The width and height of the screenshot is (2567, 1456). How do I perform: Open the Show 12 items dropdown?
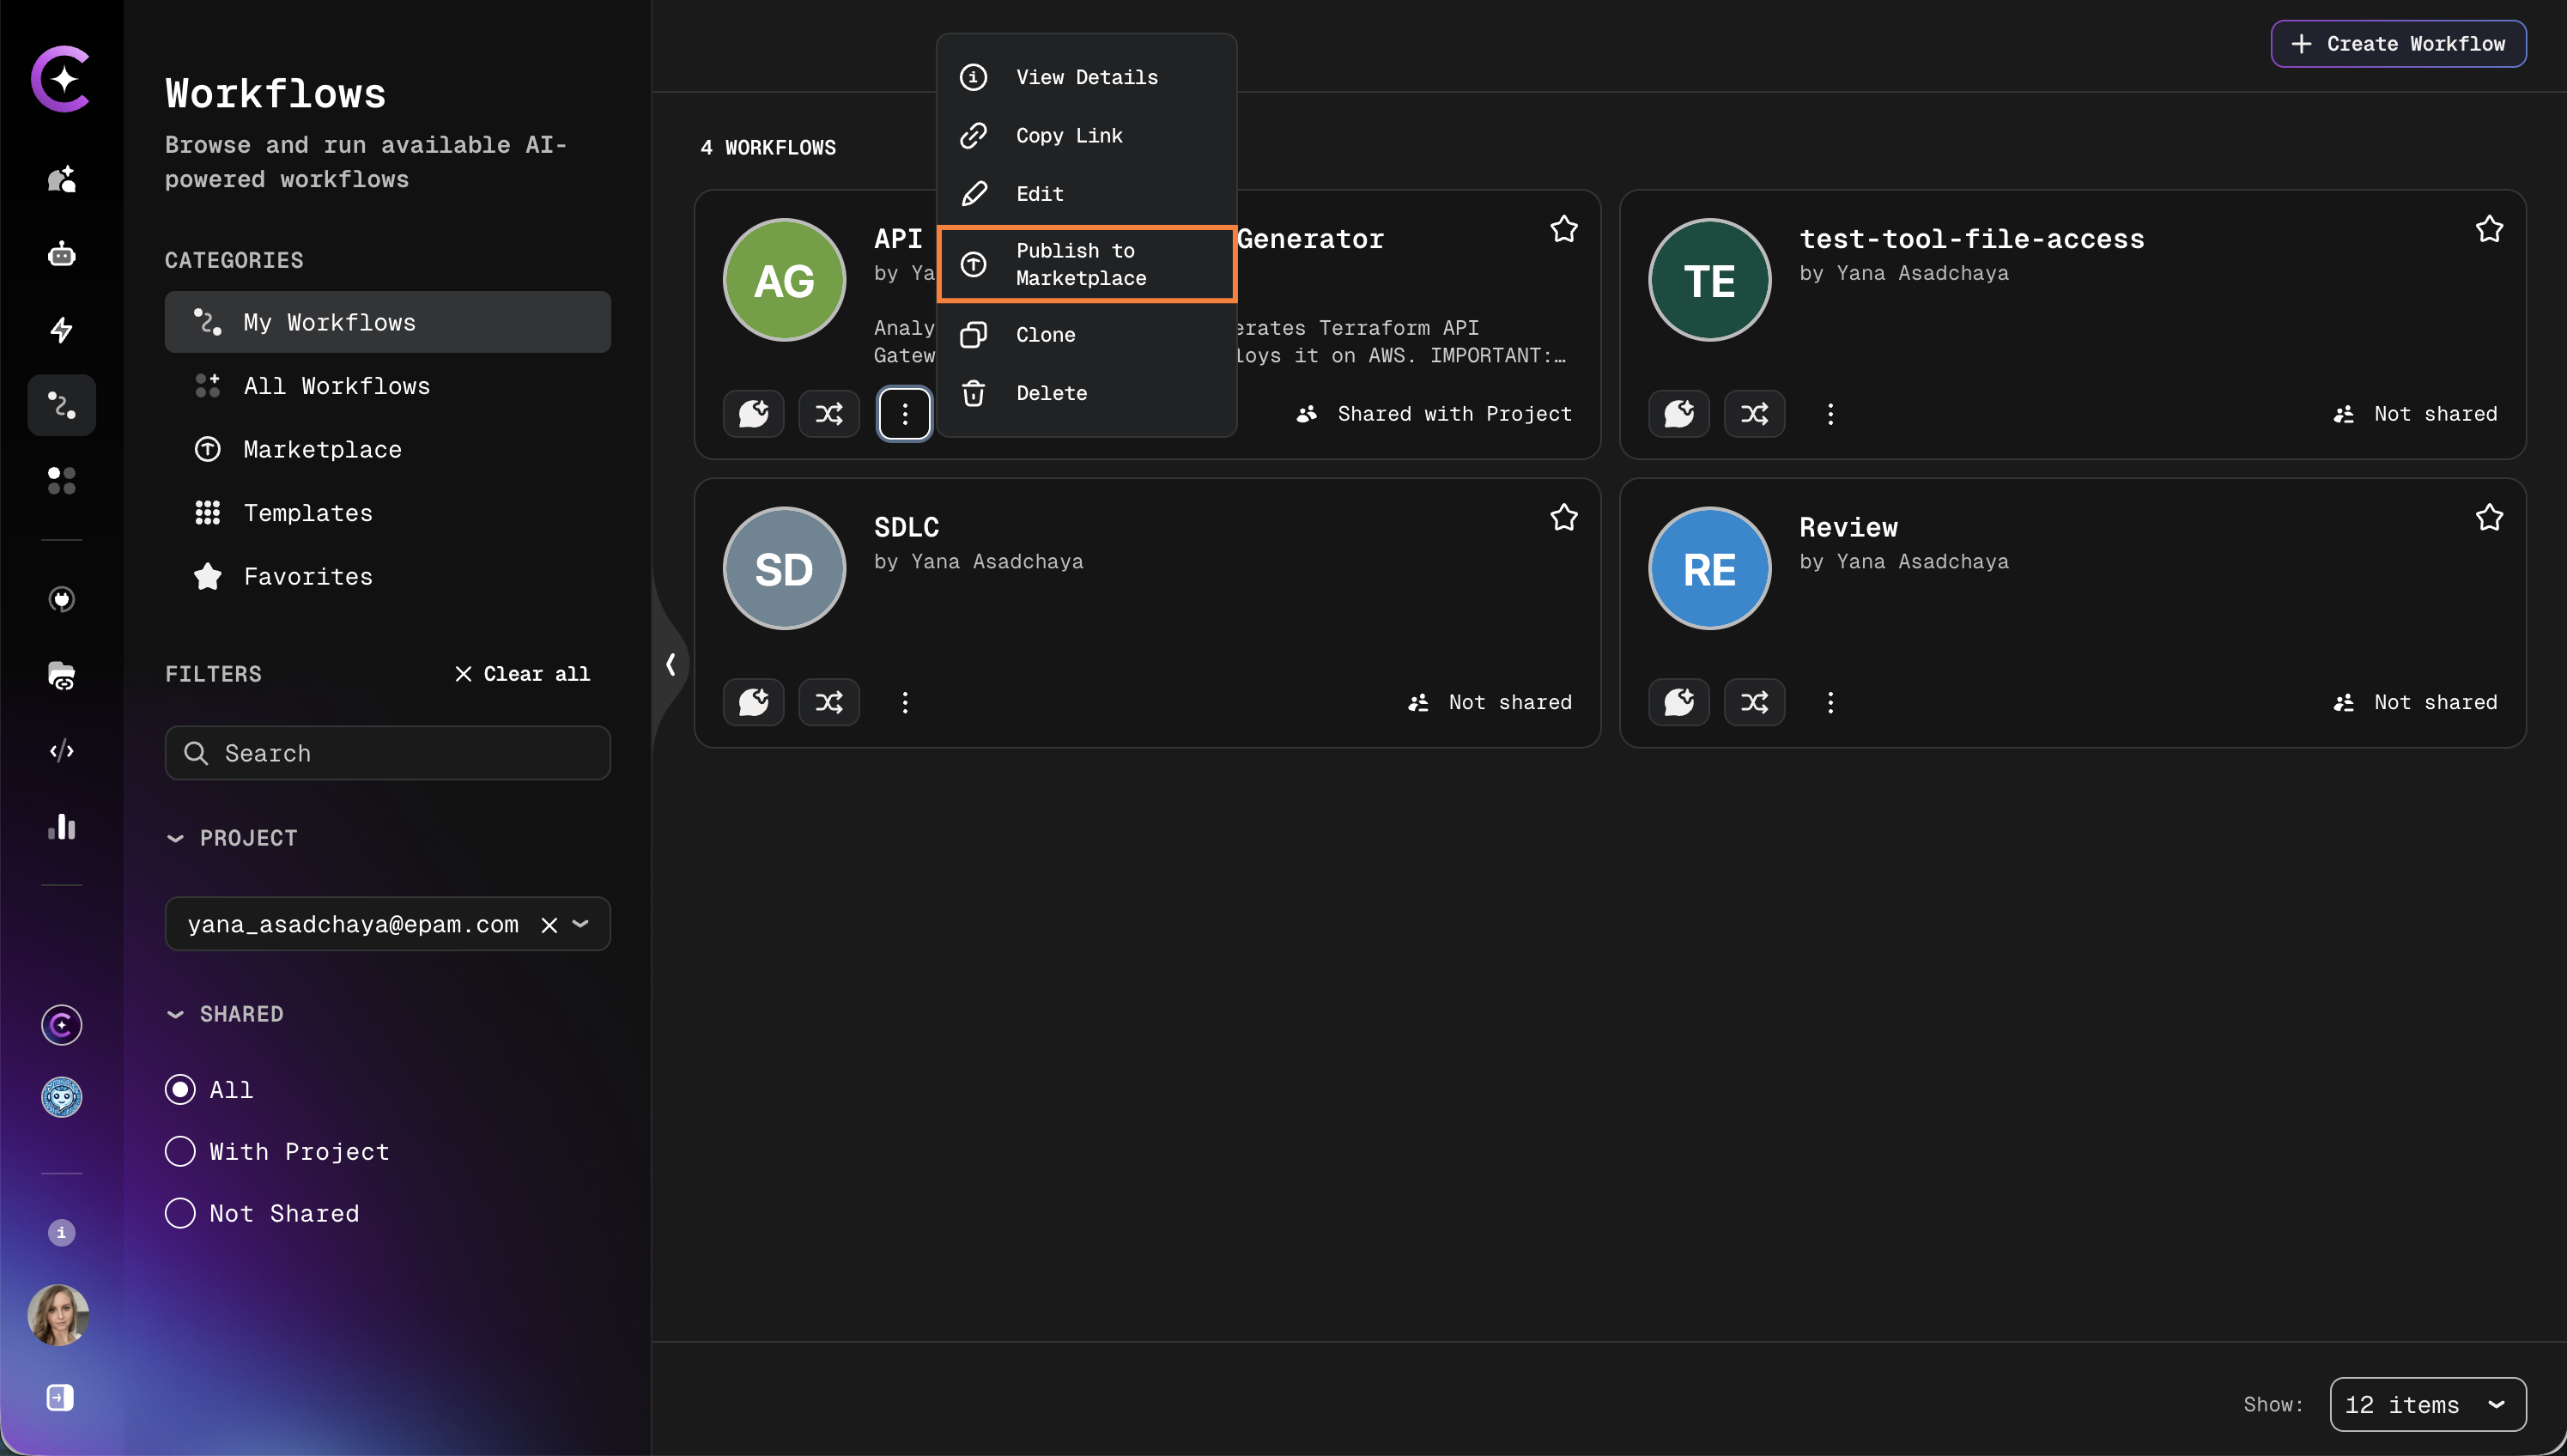pos(2427,1404)
